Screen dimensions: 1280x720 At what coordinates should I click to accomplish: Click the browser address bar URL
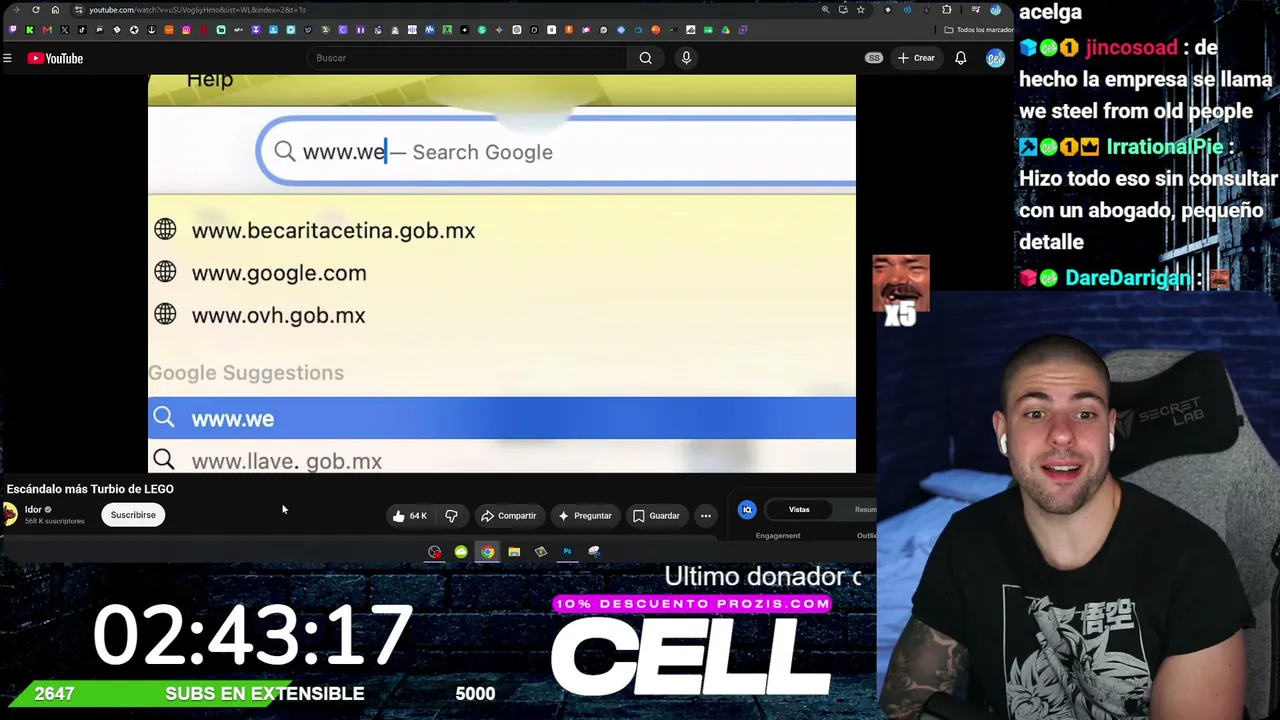(196, 10)
